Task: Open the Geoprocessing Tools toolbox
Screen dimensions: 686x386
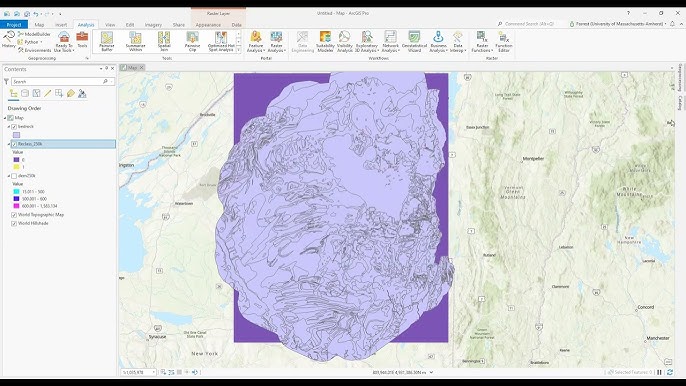Action: [82, 39]
